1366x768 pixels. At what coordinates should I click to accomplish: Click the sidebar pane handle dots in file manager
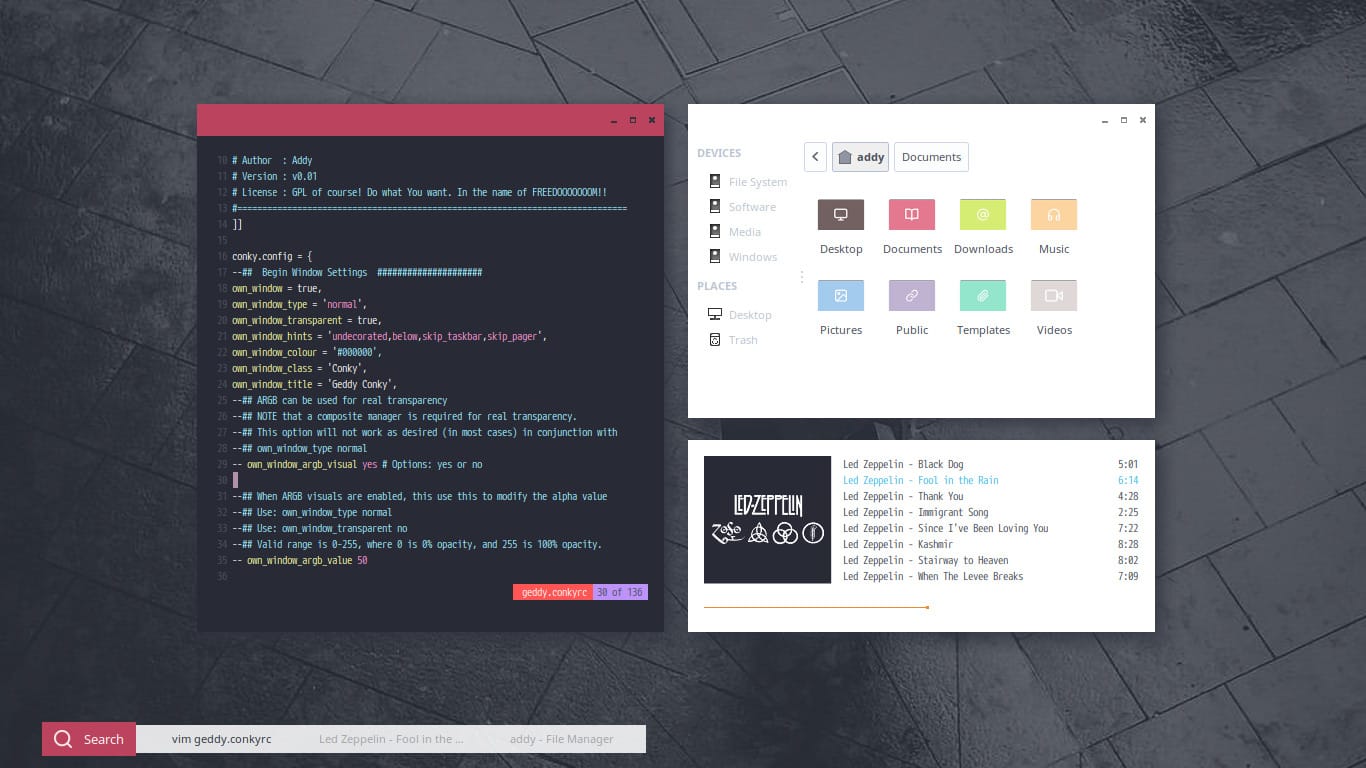tap(801, 277)
